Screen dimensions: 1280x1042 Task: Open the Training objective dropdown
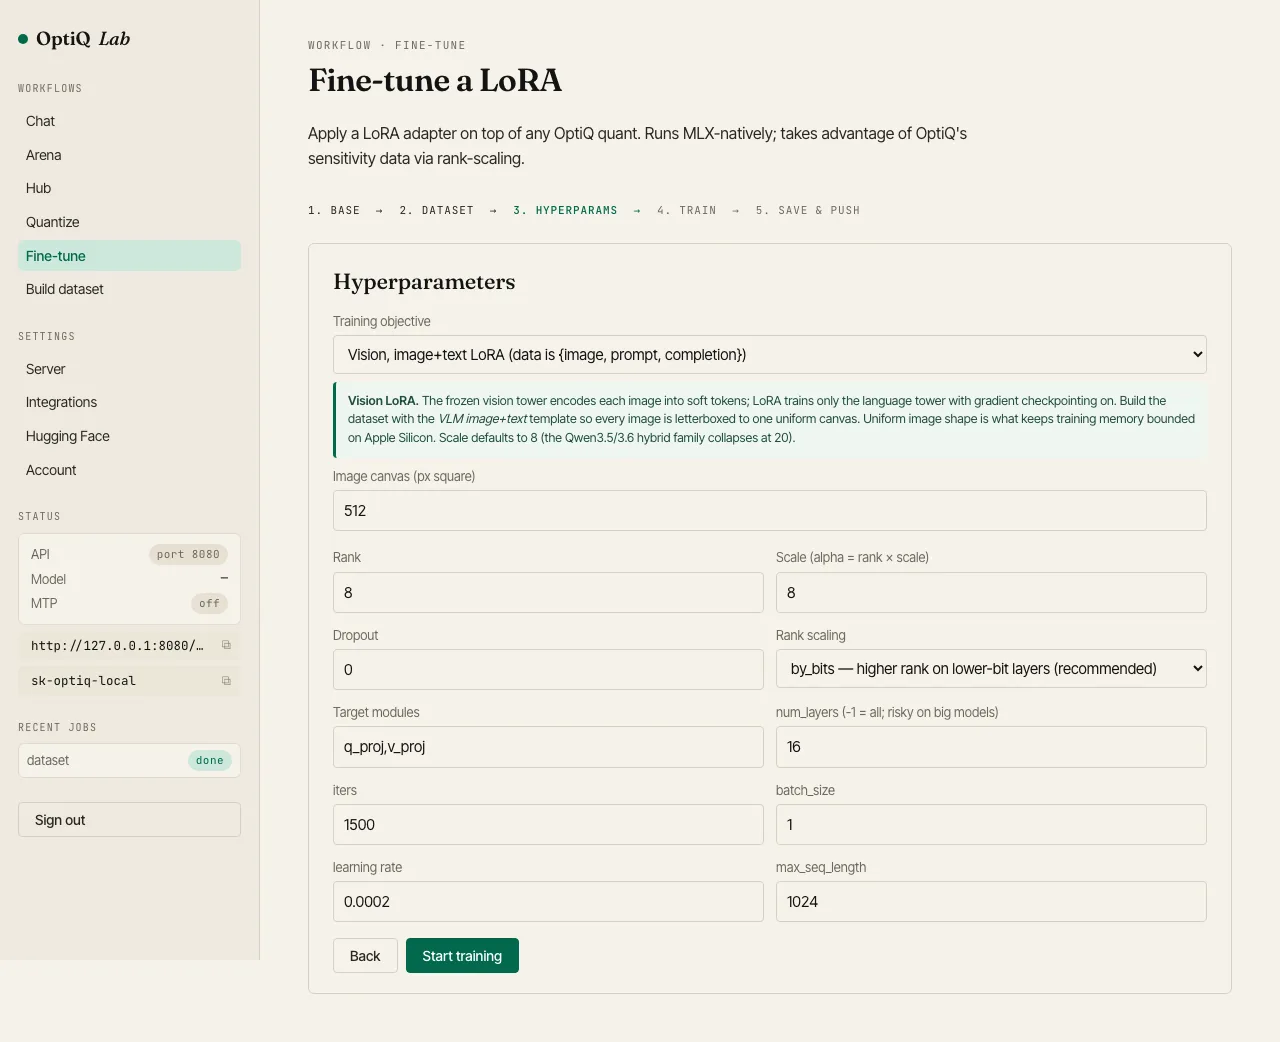pos(770,355)
